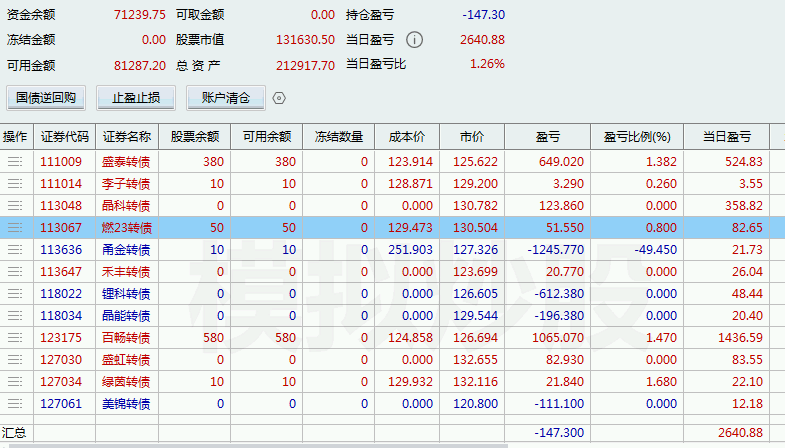Open the operation menu icon for 盛泰转债
Viewport: 785px width, 448px height.
tap(15, 162)
